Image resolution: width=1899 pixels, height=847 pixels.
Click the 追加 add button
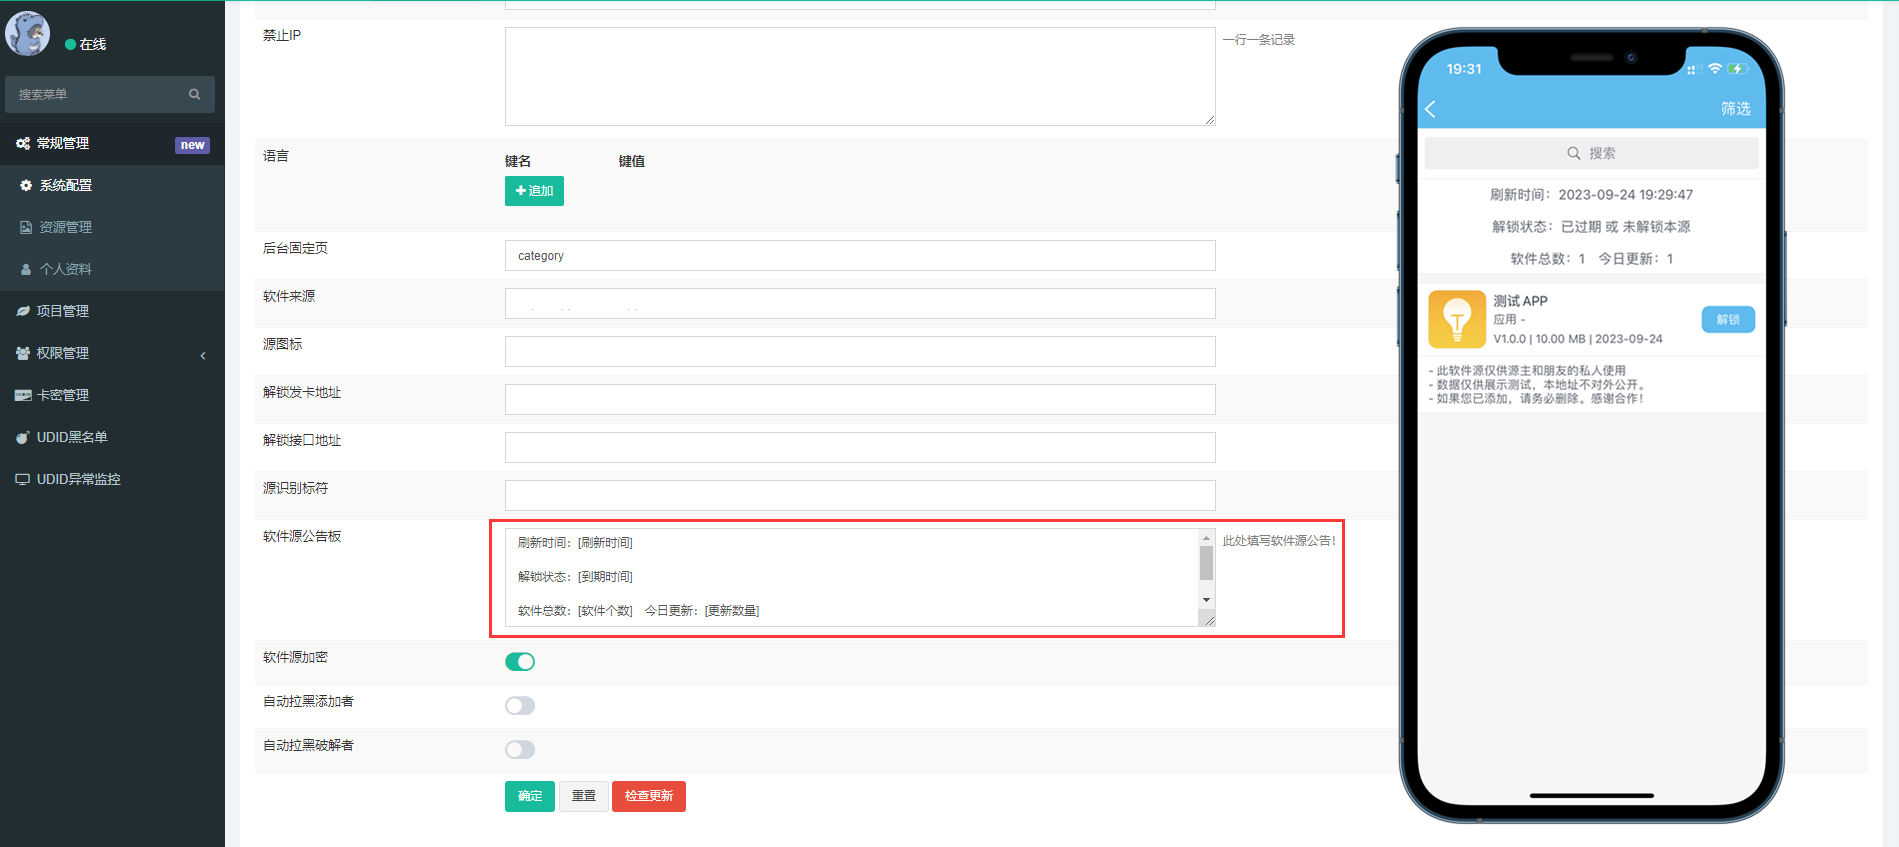click(x=534, y=191)
